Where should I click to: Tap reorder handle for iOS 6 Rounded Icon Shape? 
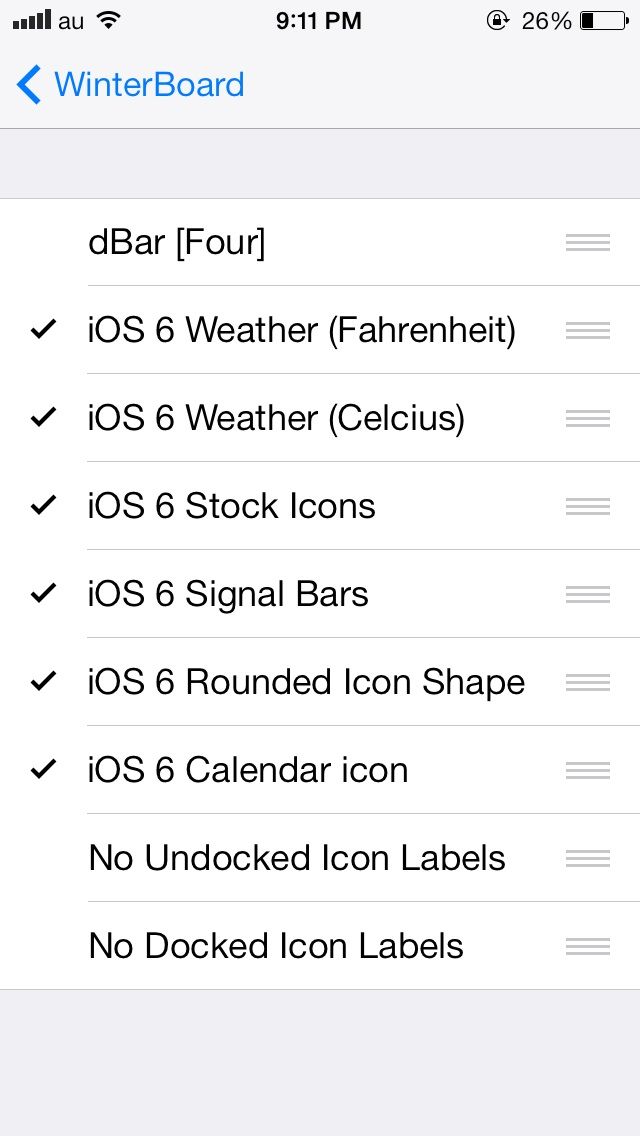click(x=587, y=683)
